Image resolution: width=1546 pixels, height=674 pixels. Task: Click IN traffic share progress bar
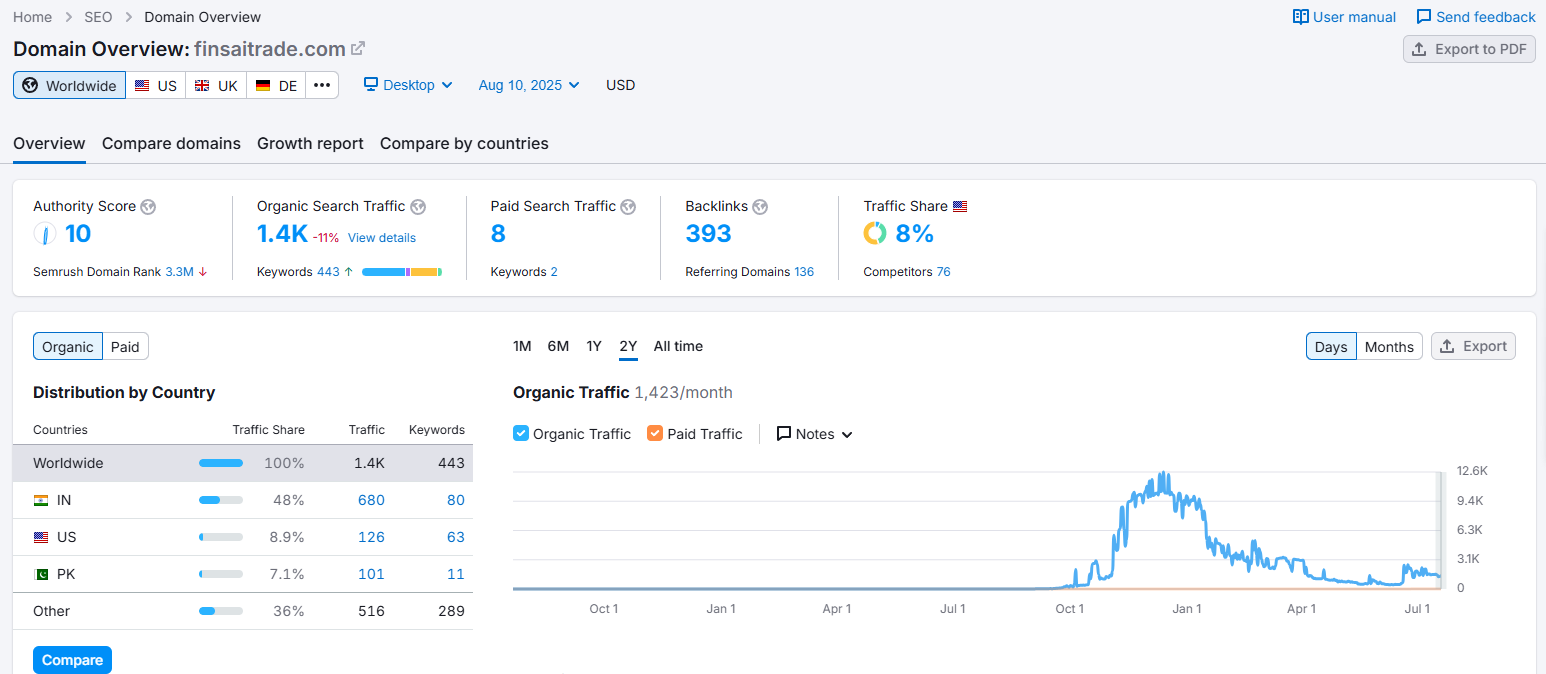coord(221,500)
